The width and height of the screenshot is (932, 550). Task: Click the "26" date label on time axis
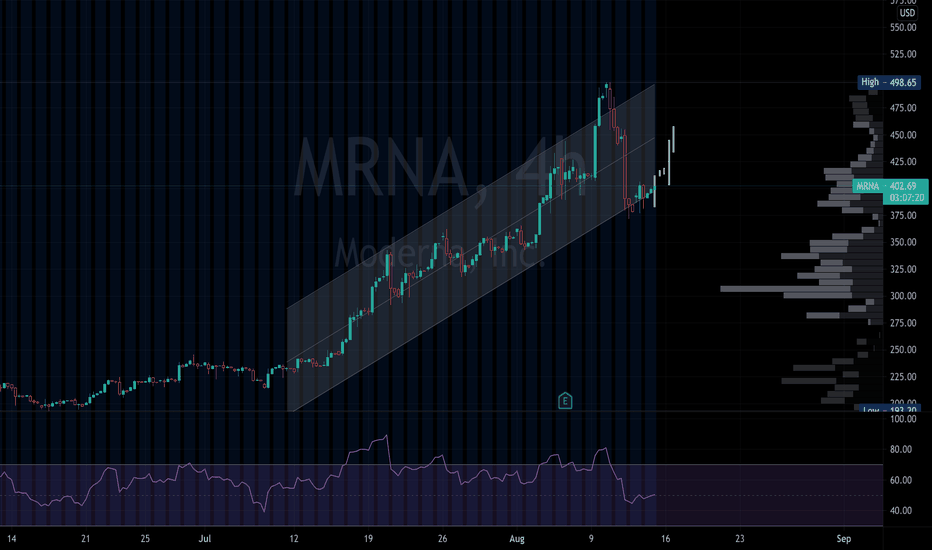(x=442, y=539)
